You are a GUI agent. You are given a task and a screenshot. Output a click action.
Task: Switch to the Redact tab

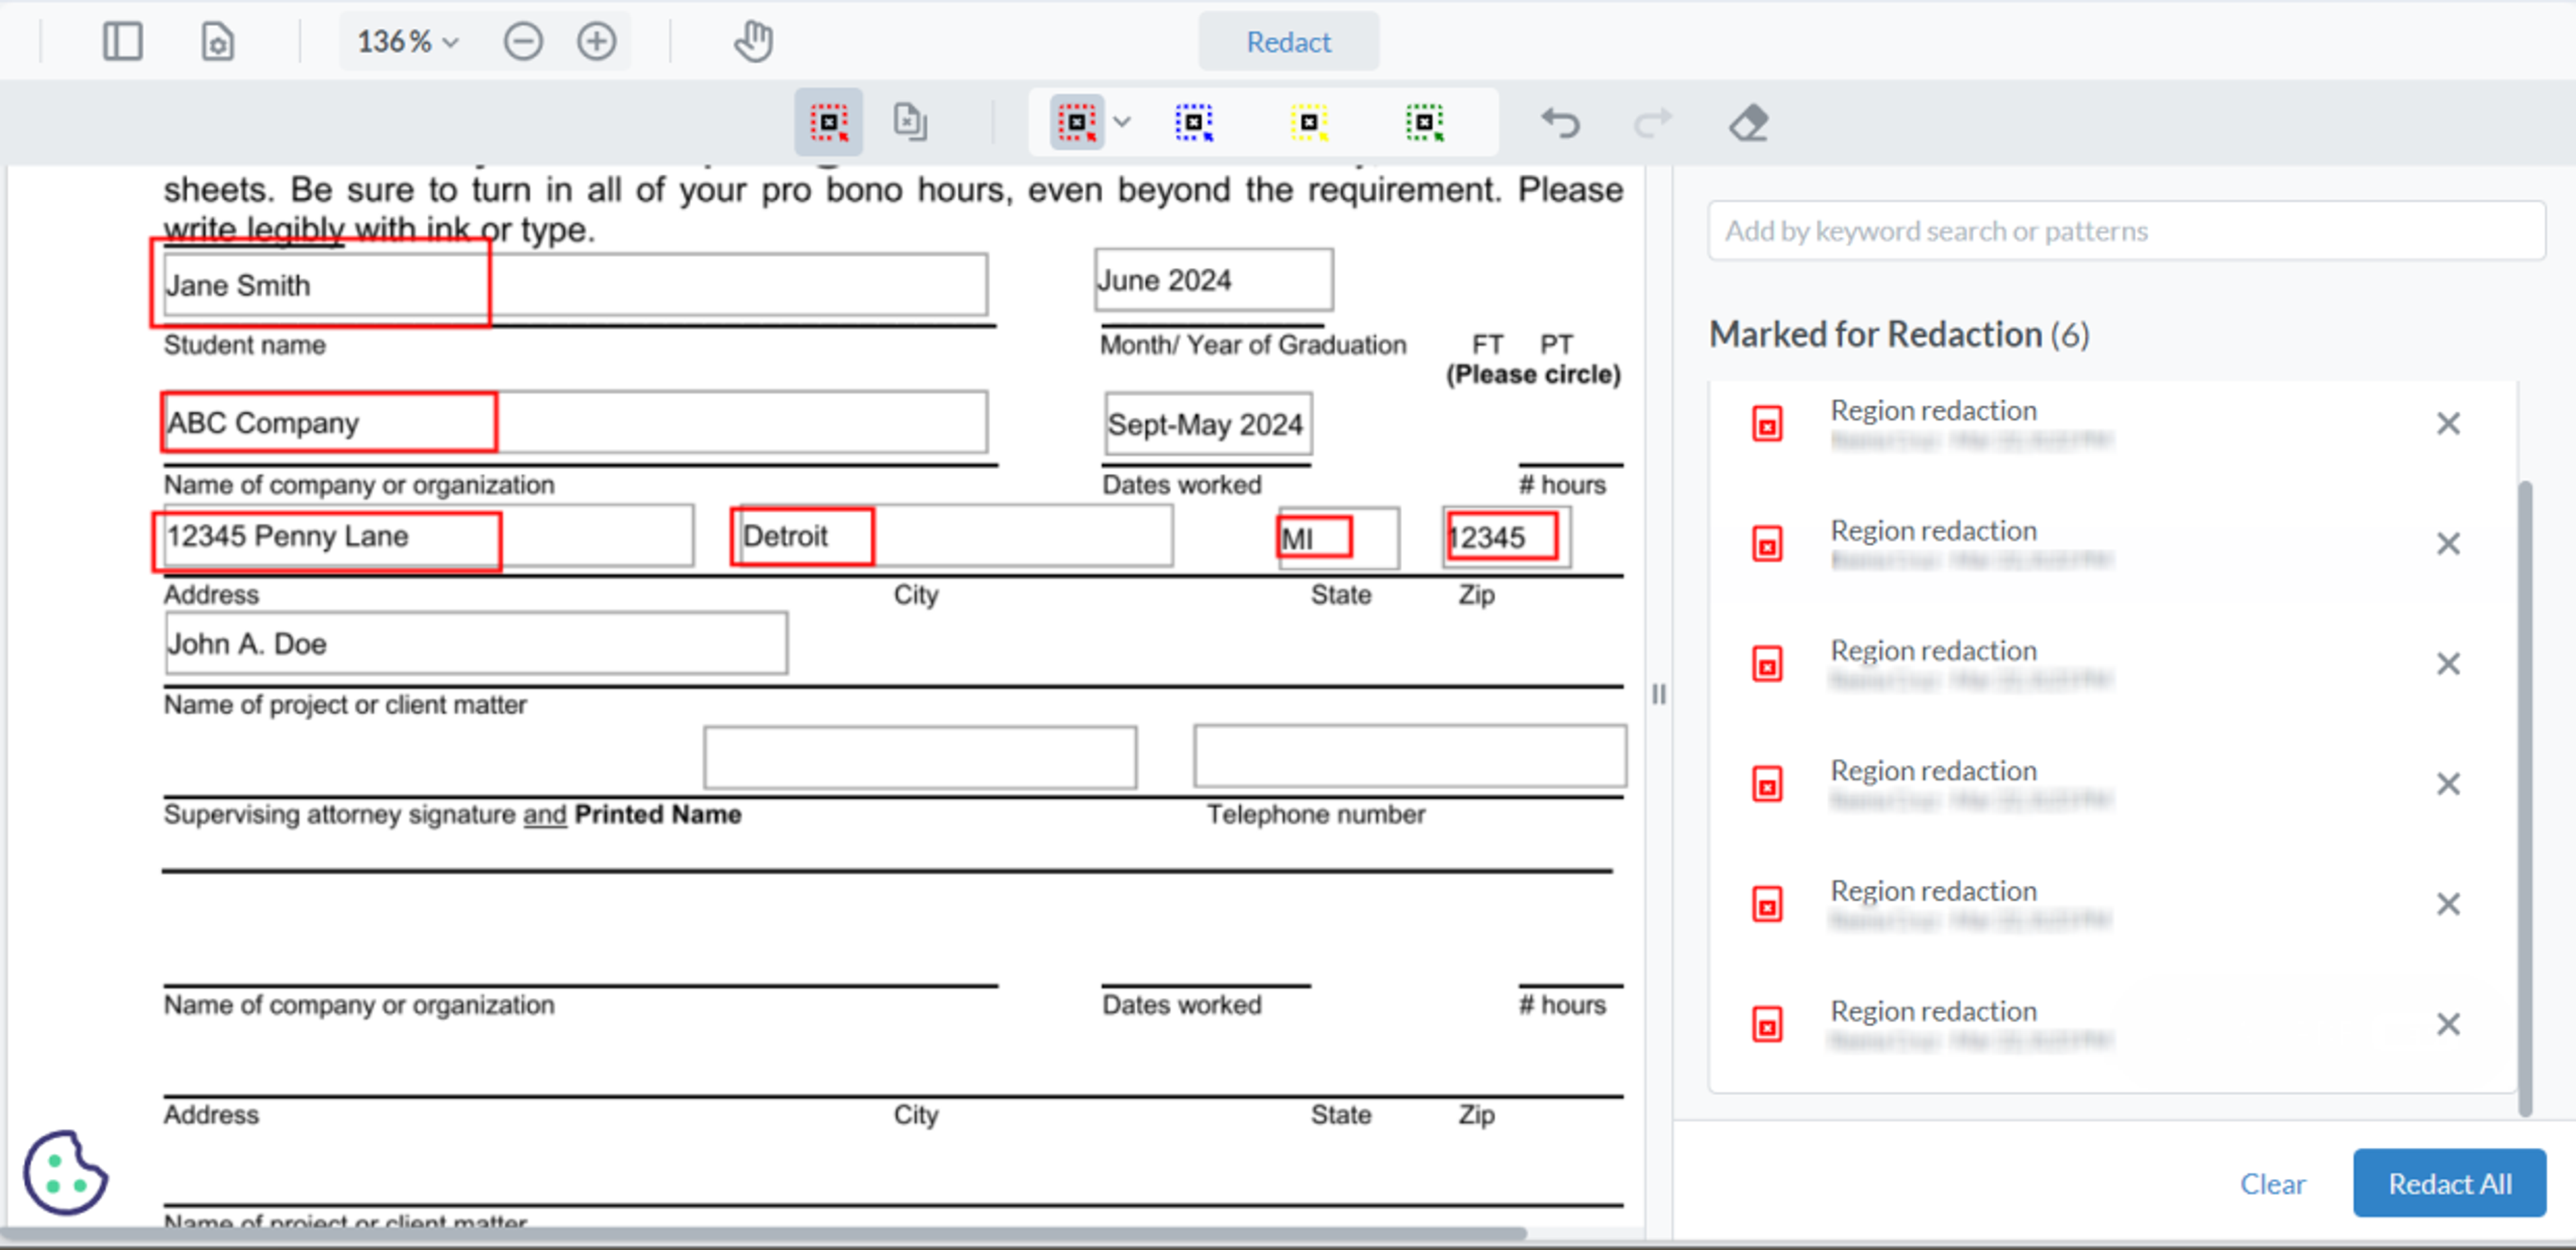pos(1288,42)
